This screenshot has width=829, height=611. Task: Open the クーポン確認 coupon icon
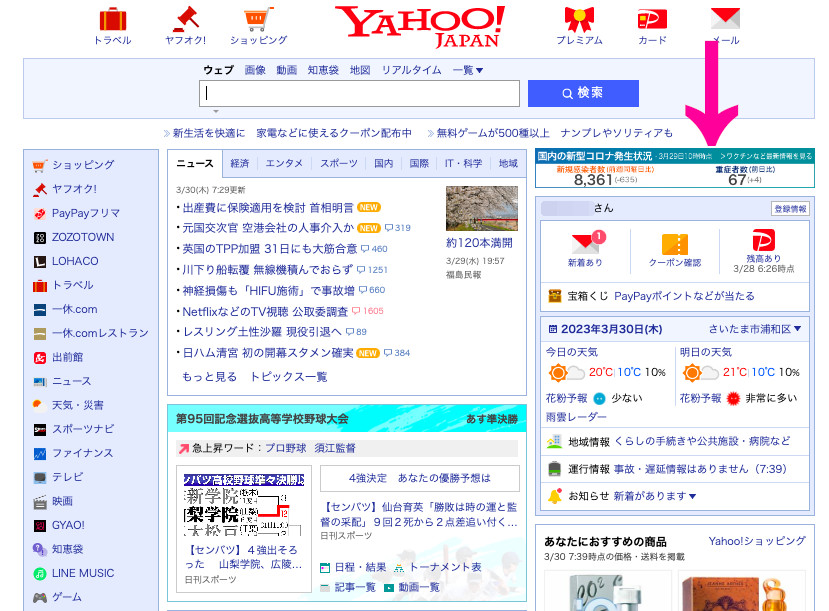pyautogui.click(x=675, y=244)
